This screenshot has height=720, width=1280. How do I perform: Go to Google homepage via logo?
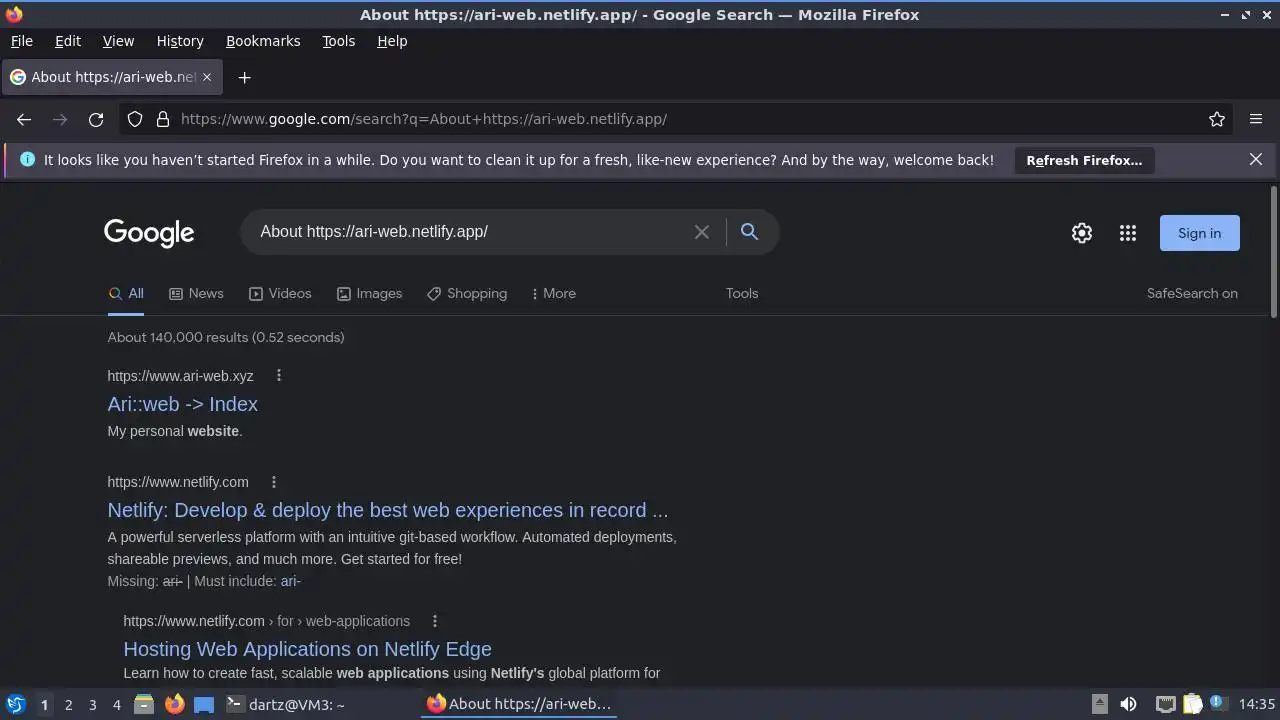click(149, 233)
